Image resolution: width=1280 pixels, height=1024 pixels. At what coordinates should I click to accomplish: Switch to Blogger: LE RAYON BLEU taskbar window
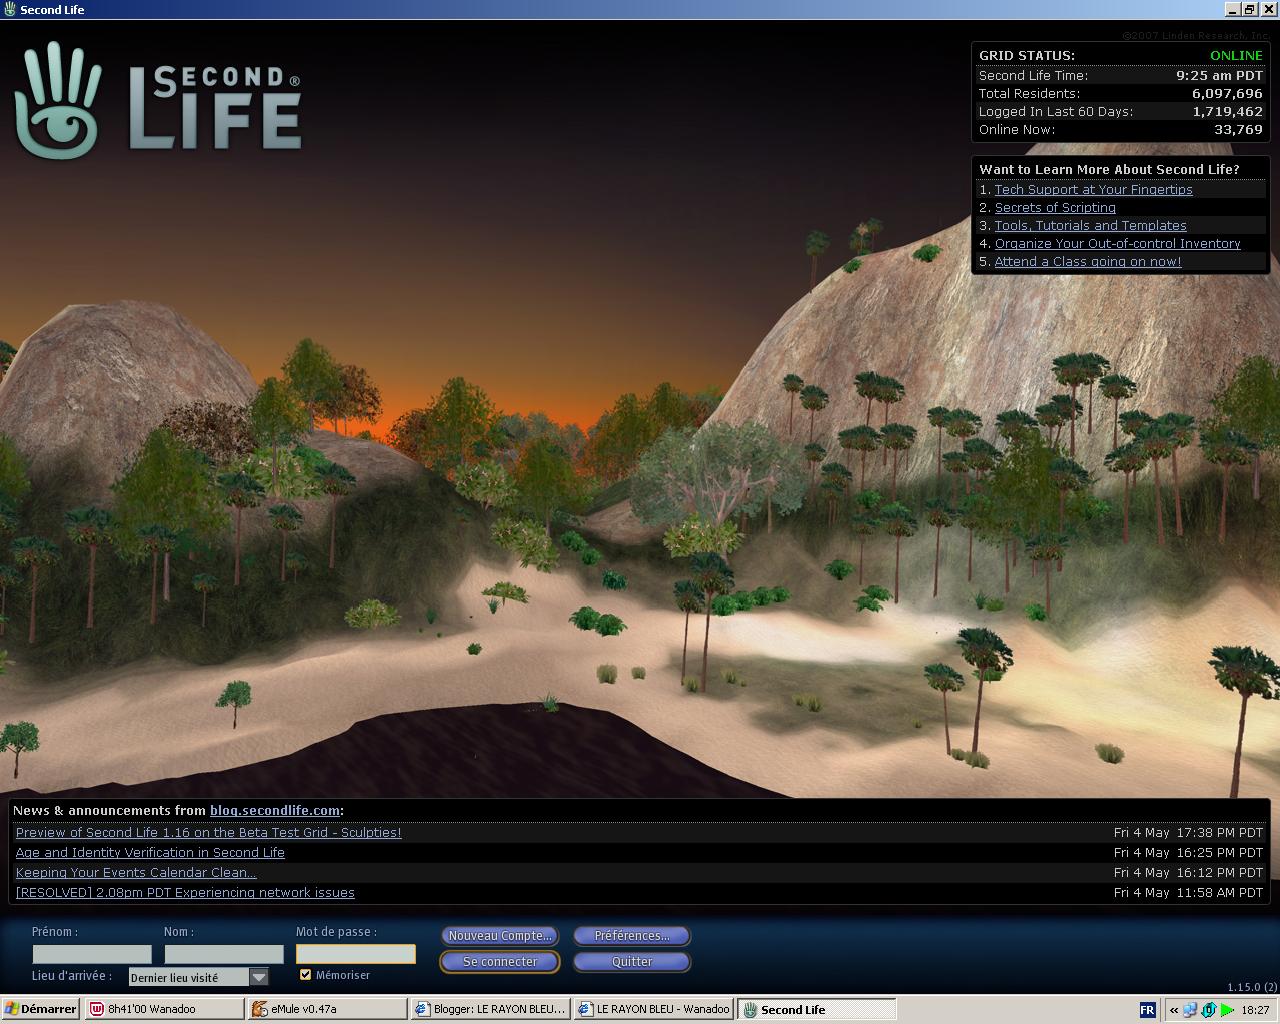490,1009
